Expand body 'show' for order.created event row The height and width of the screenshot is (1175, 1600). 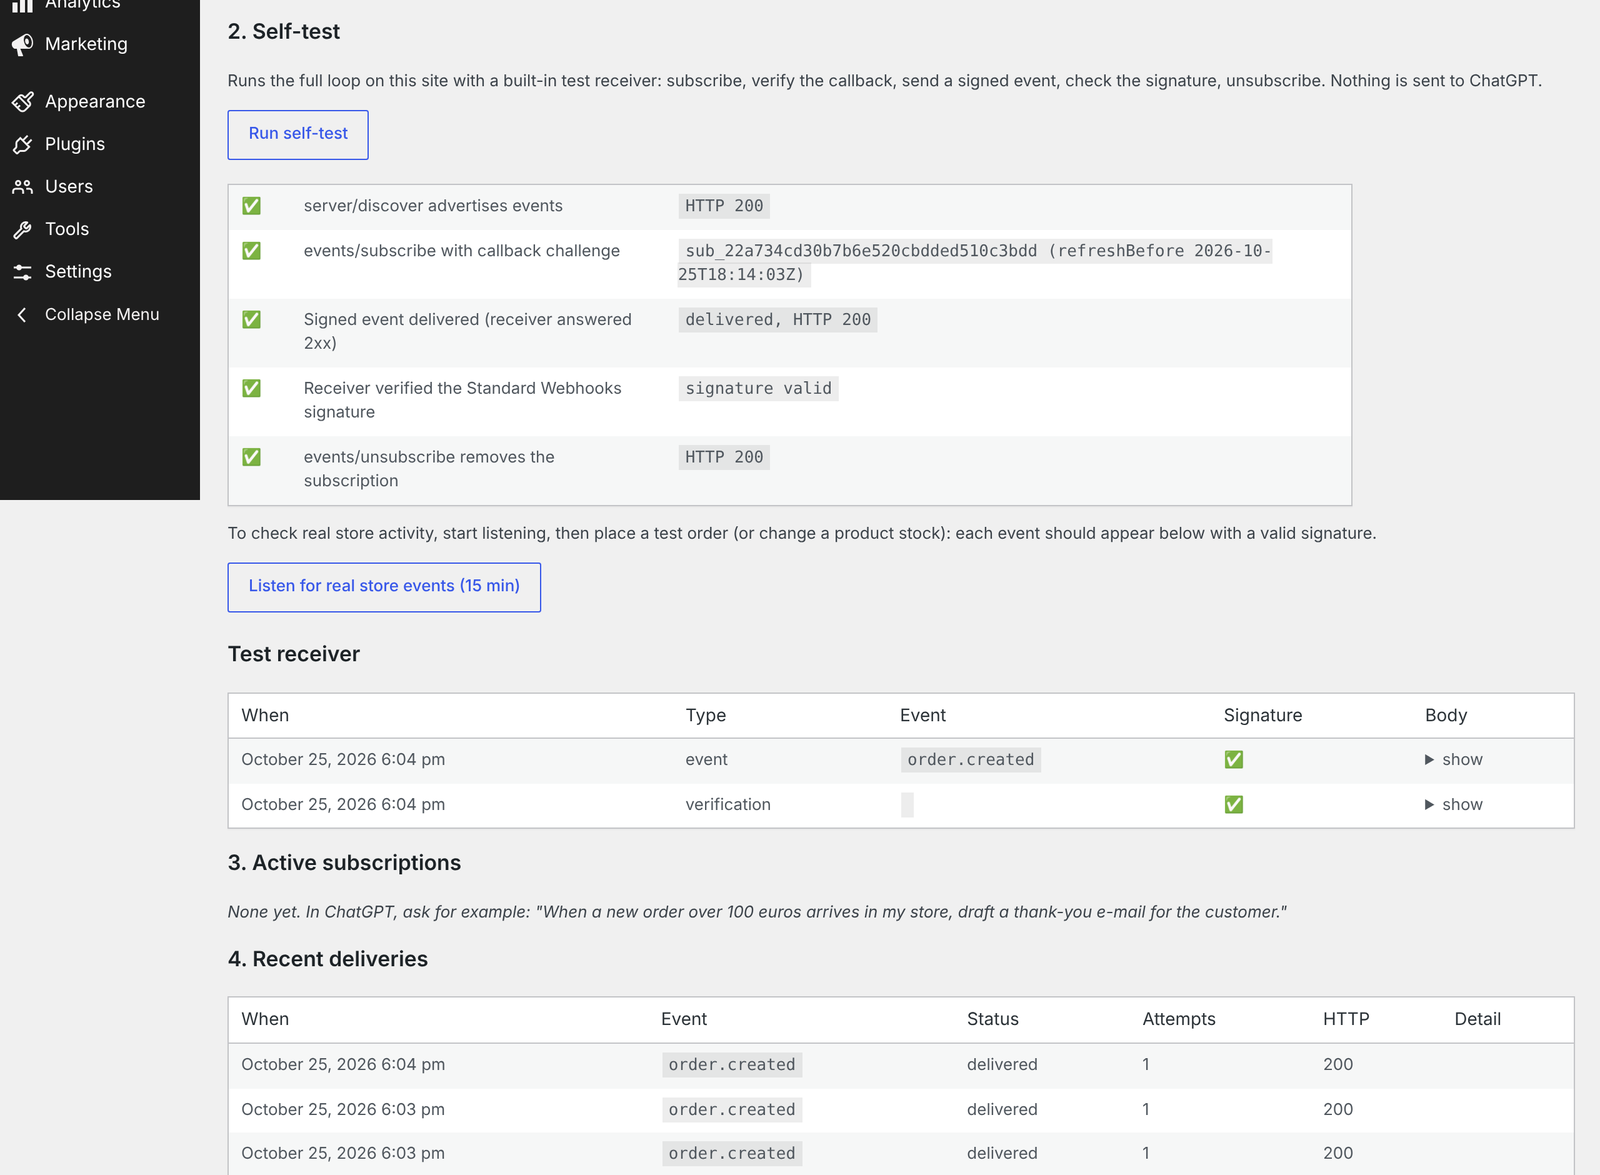pyautogui.click(x=1454, y=760)
